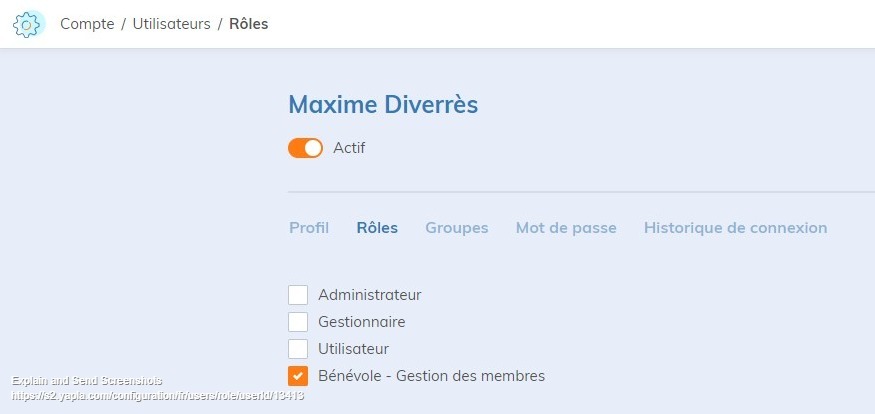
Task: Check the Gestionnaire role box
Action: (x=298, y=322)
